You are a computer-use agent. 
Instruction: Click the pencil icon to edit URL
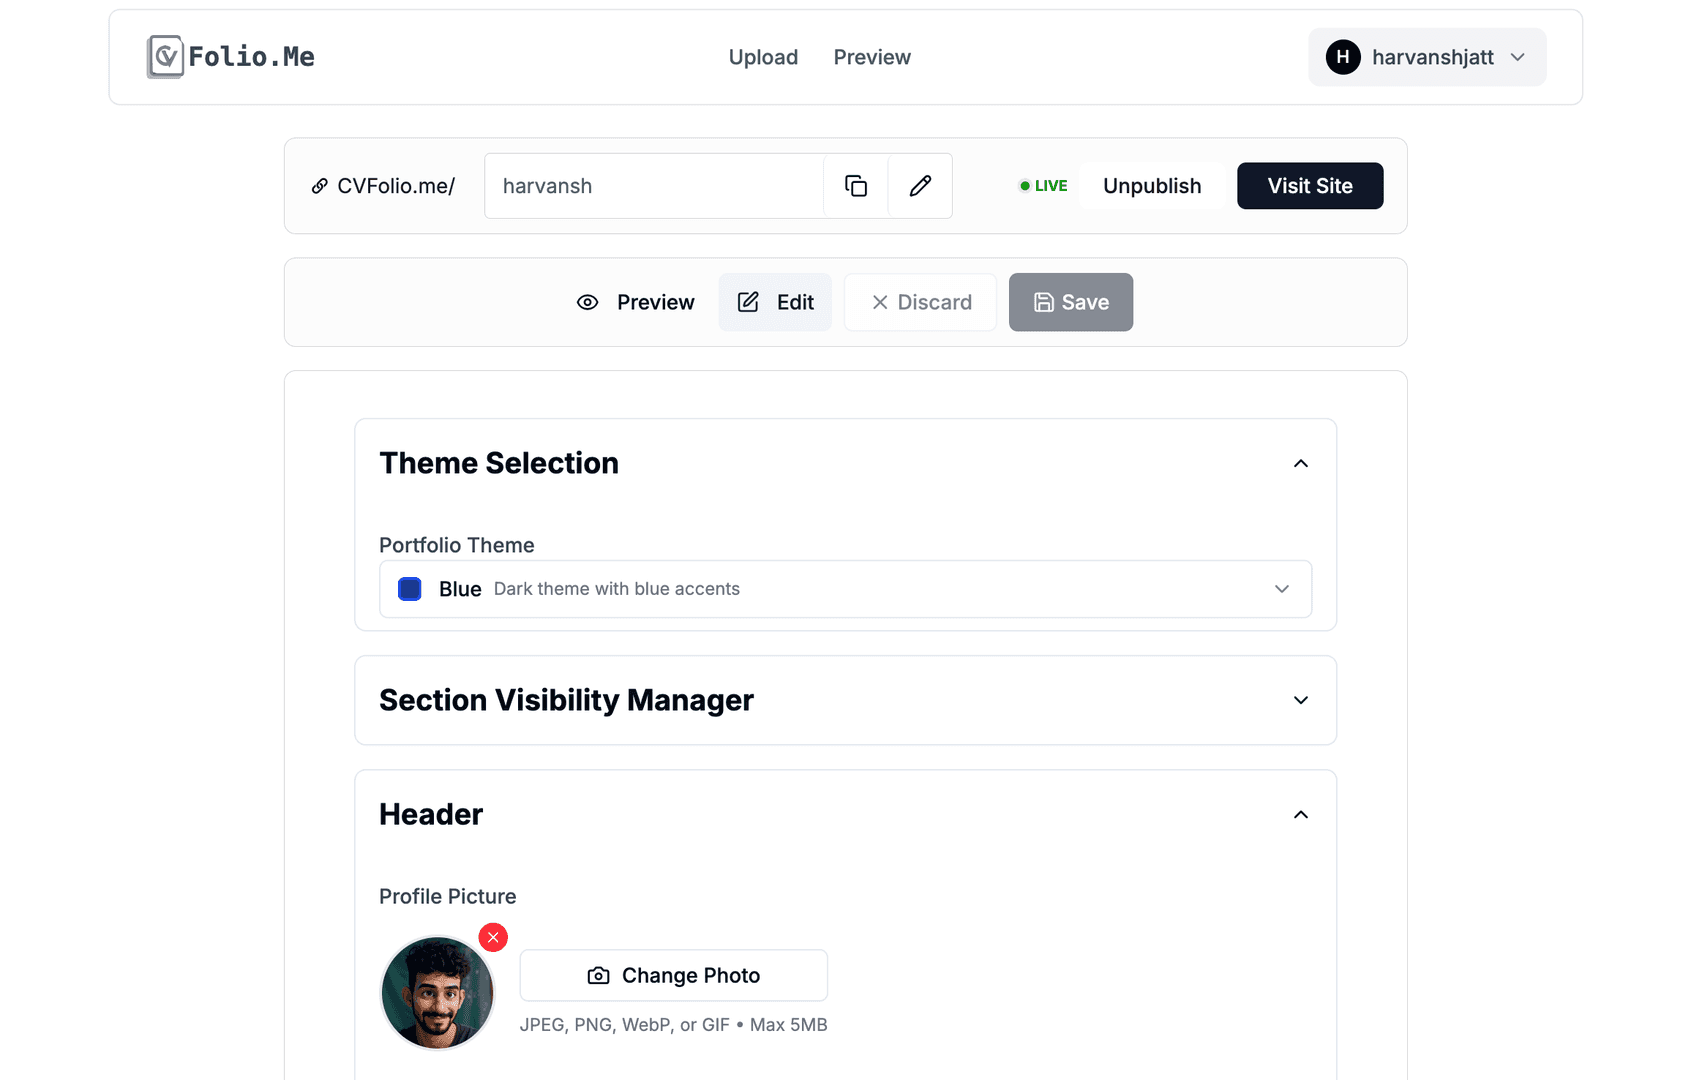pos(920,186)
